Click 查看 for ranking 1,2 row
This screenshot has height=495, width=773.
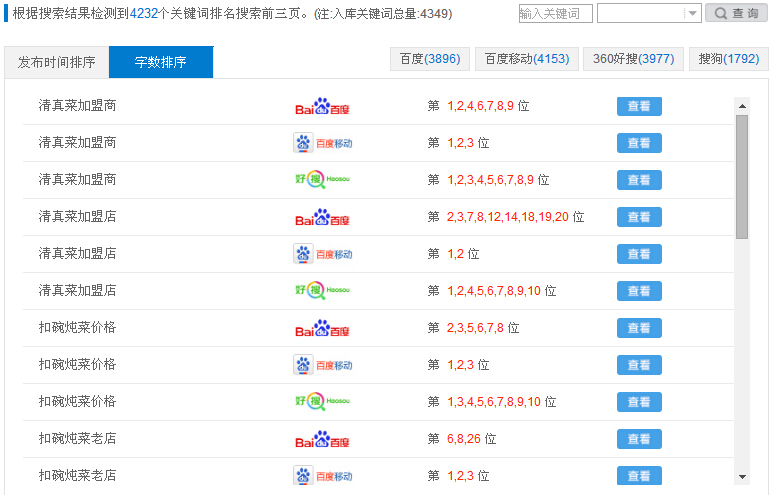[x=639, y=254]
